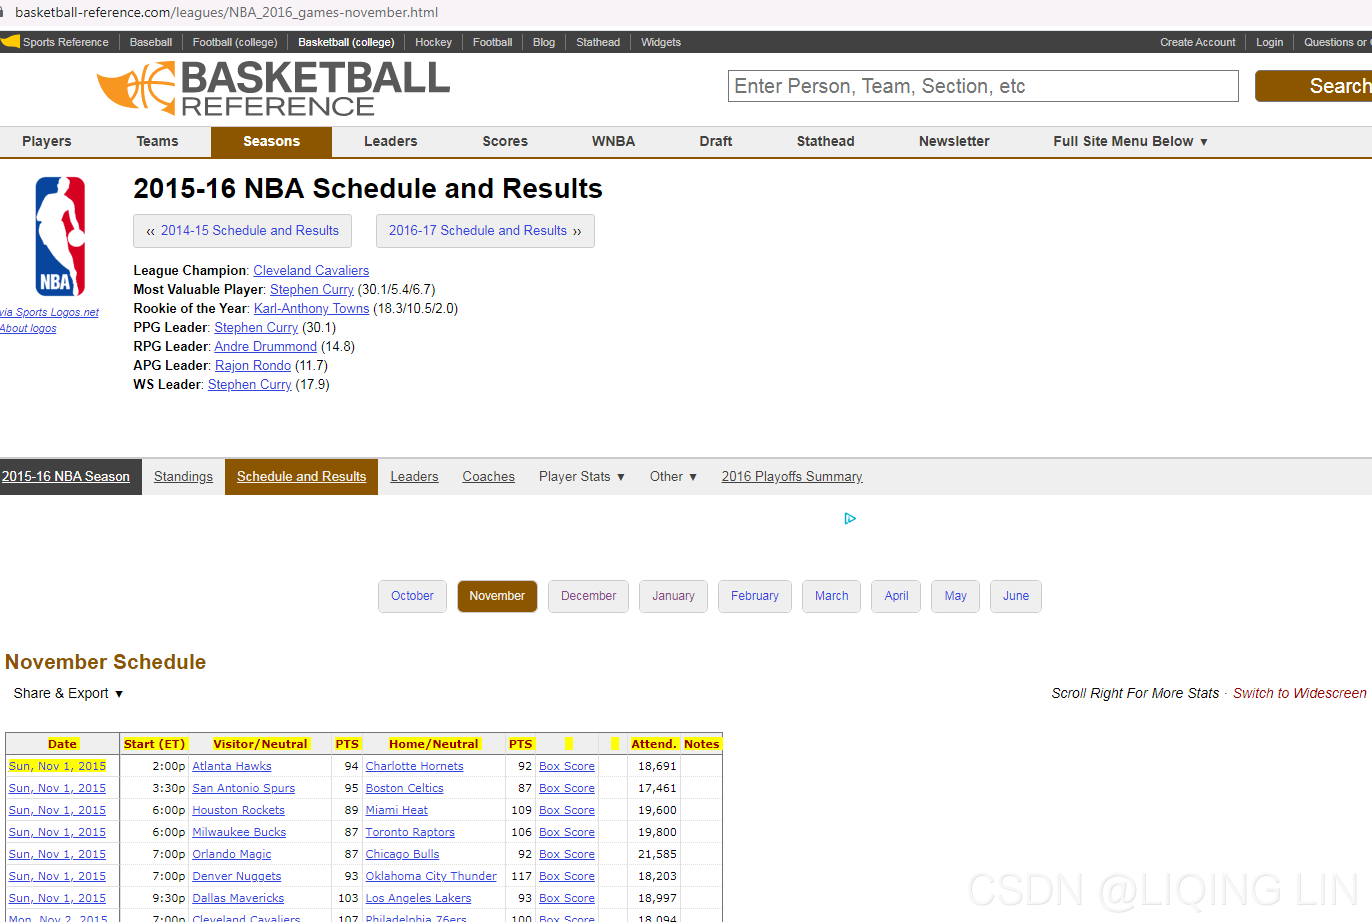
Task: Open the Share & Export dropdown
Action: pos(68,693)
